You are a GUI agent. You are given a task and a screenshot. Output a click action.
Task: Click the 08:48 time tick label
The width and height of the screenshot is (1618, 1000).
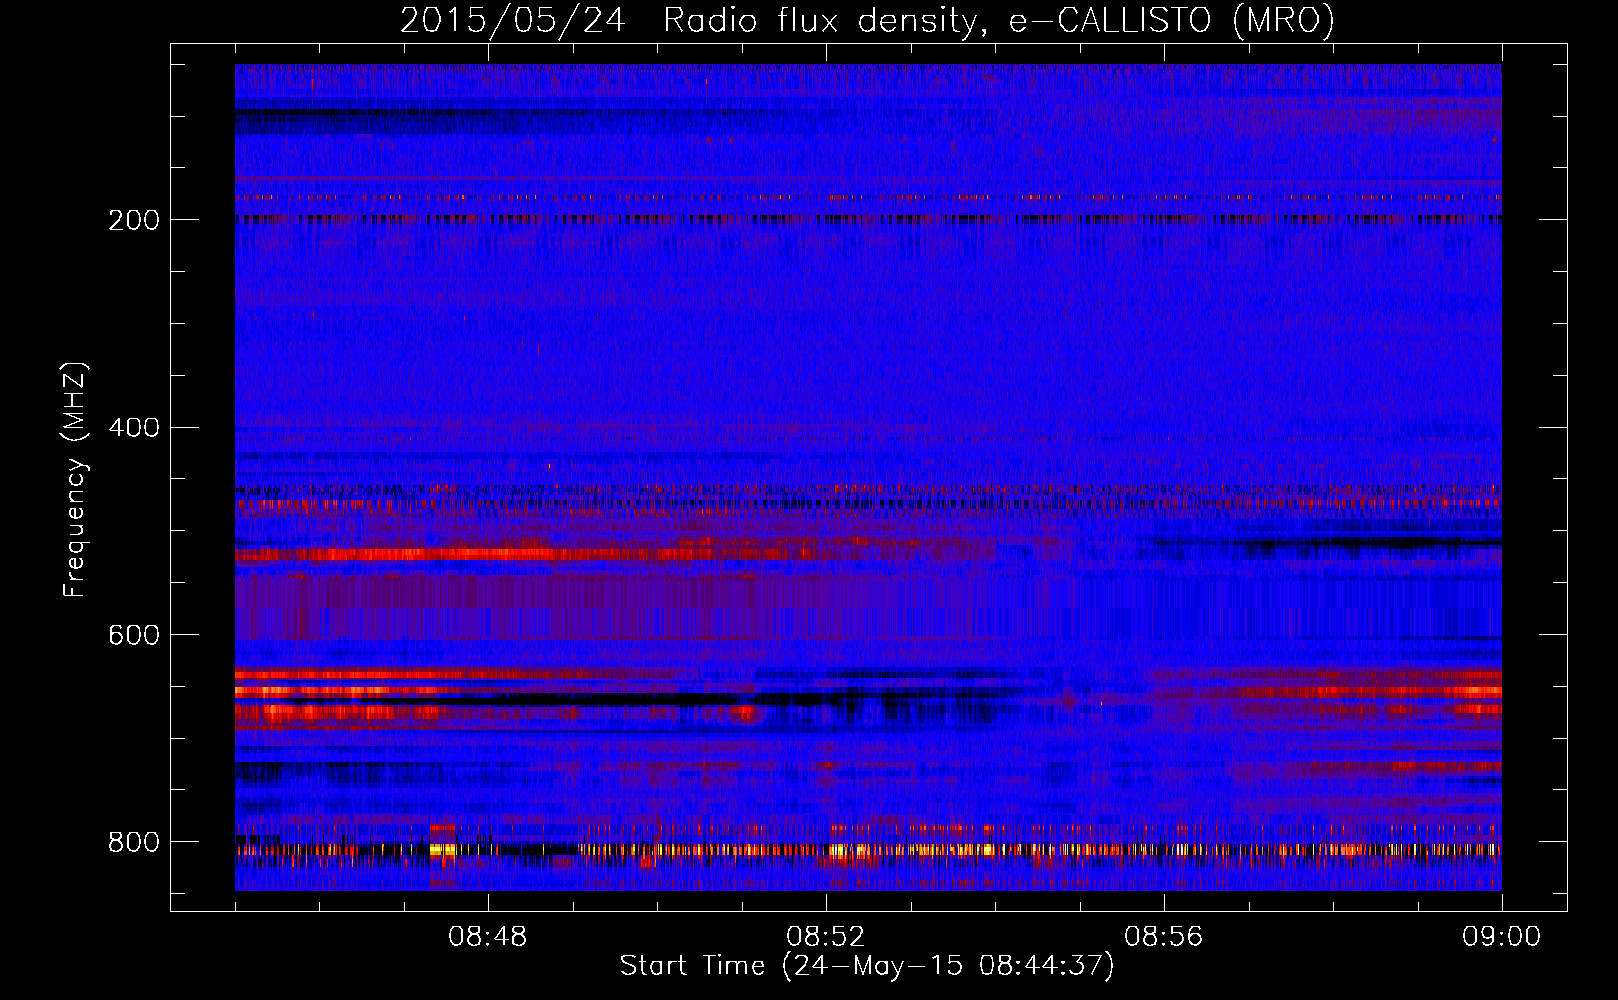pos(488,937)
